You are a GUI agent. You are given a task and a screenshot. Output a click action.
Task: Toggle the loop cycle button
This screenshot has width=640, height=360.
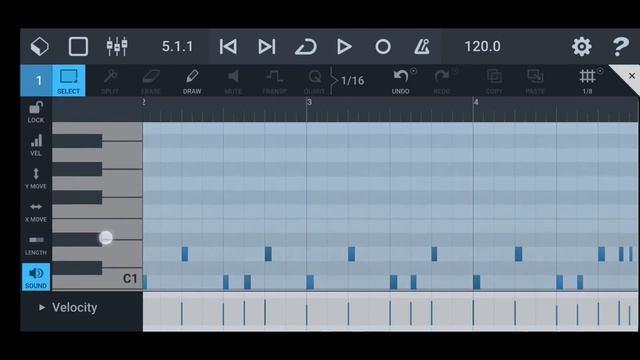click(306, 47)
